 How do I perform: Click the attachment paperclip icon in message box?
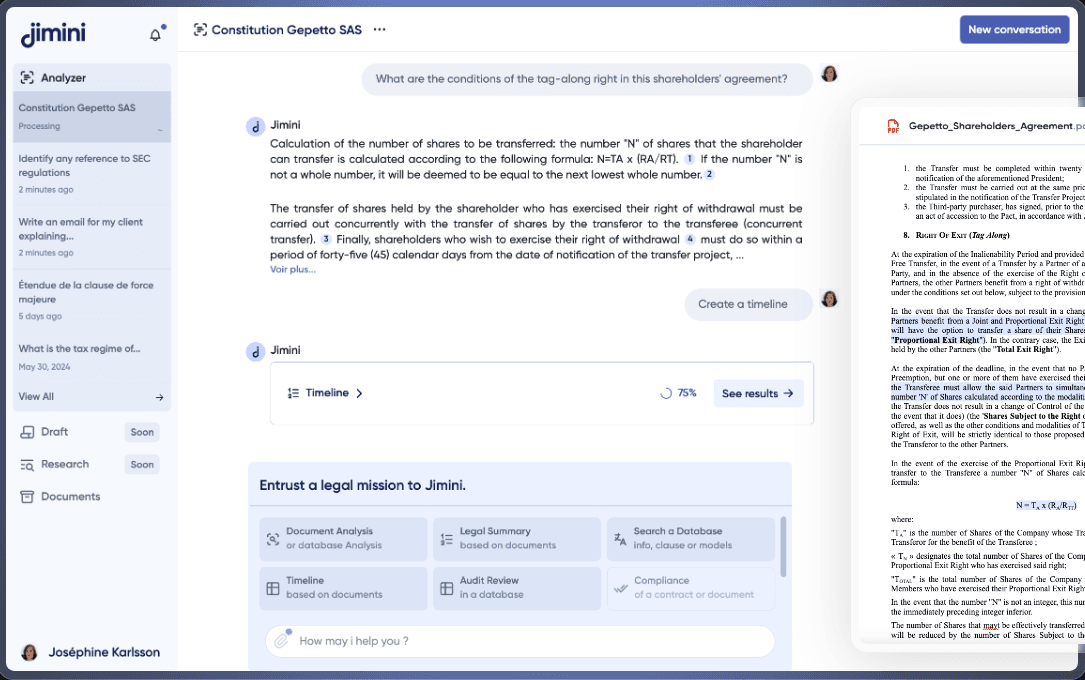(282, 640)
